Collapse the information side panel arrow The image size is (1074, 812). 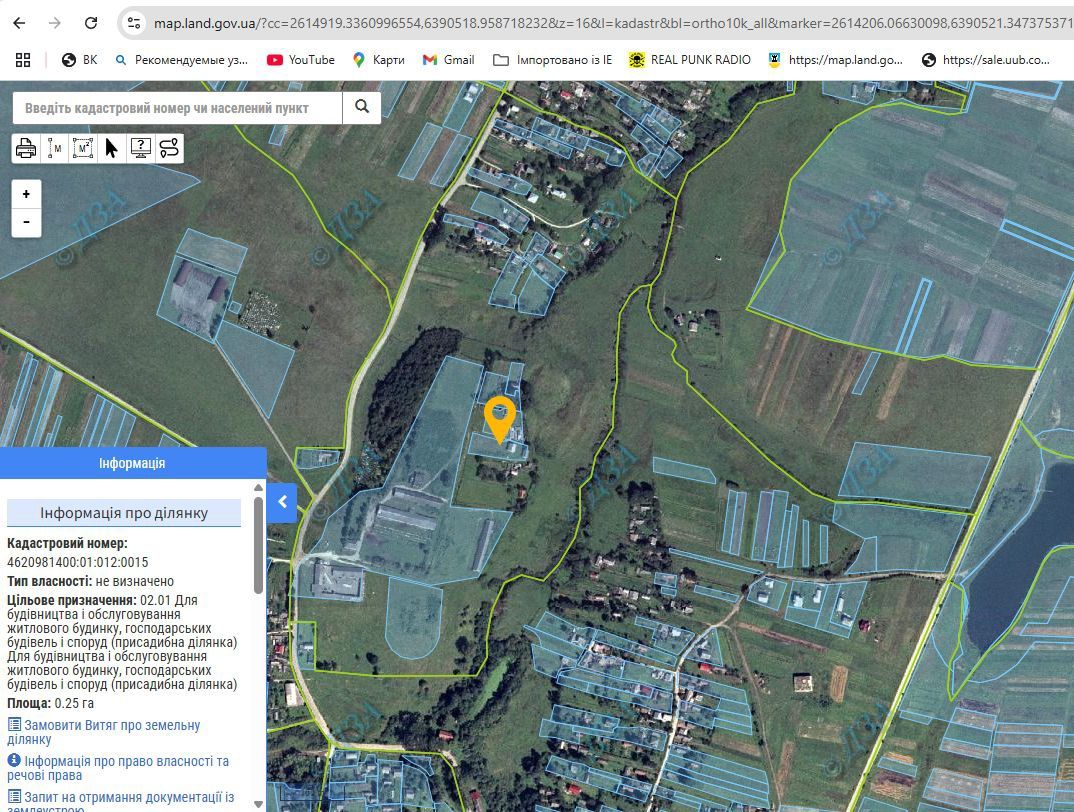(x=282, y=502)
